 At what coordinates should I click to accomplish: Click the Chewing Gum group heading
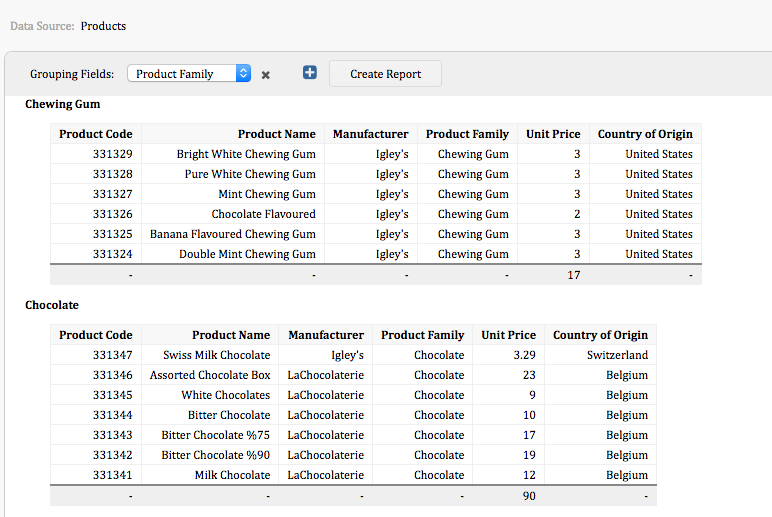(x=63, y=104)
